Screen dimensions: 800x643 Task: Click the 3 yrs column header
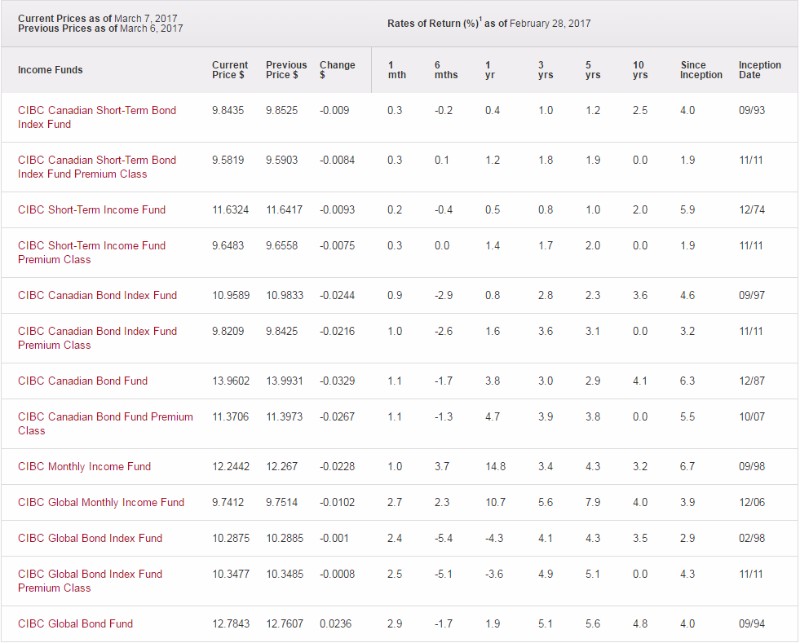tap(545, 70)
